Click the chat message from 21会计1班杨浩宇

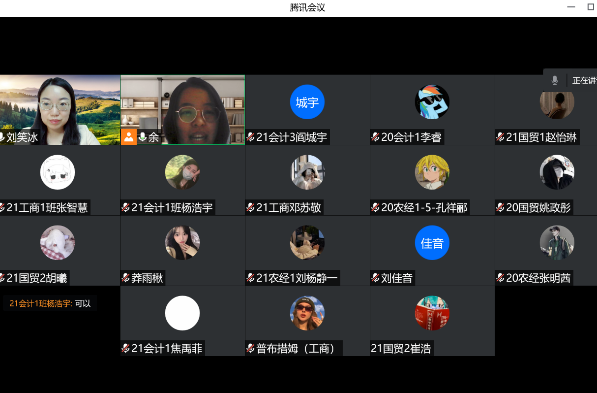(x=50, y=304)
